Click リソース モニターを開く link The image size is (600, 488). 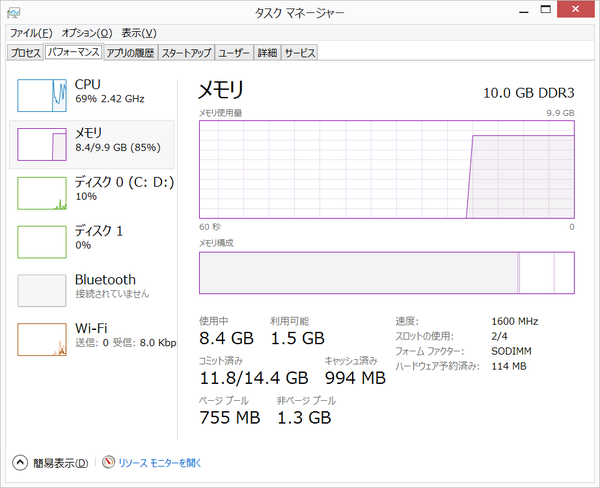click(x=160, y=463)
